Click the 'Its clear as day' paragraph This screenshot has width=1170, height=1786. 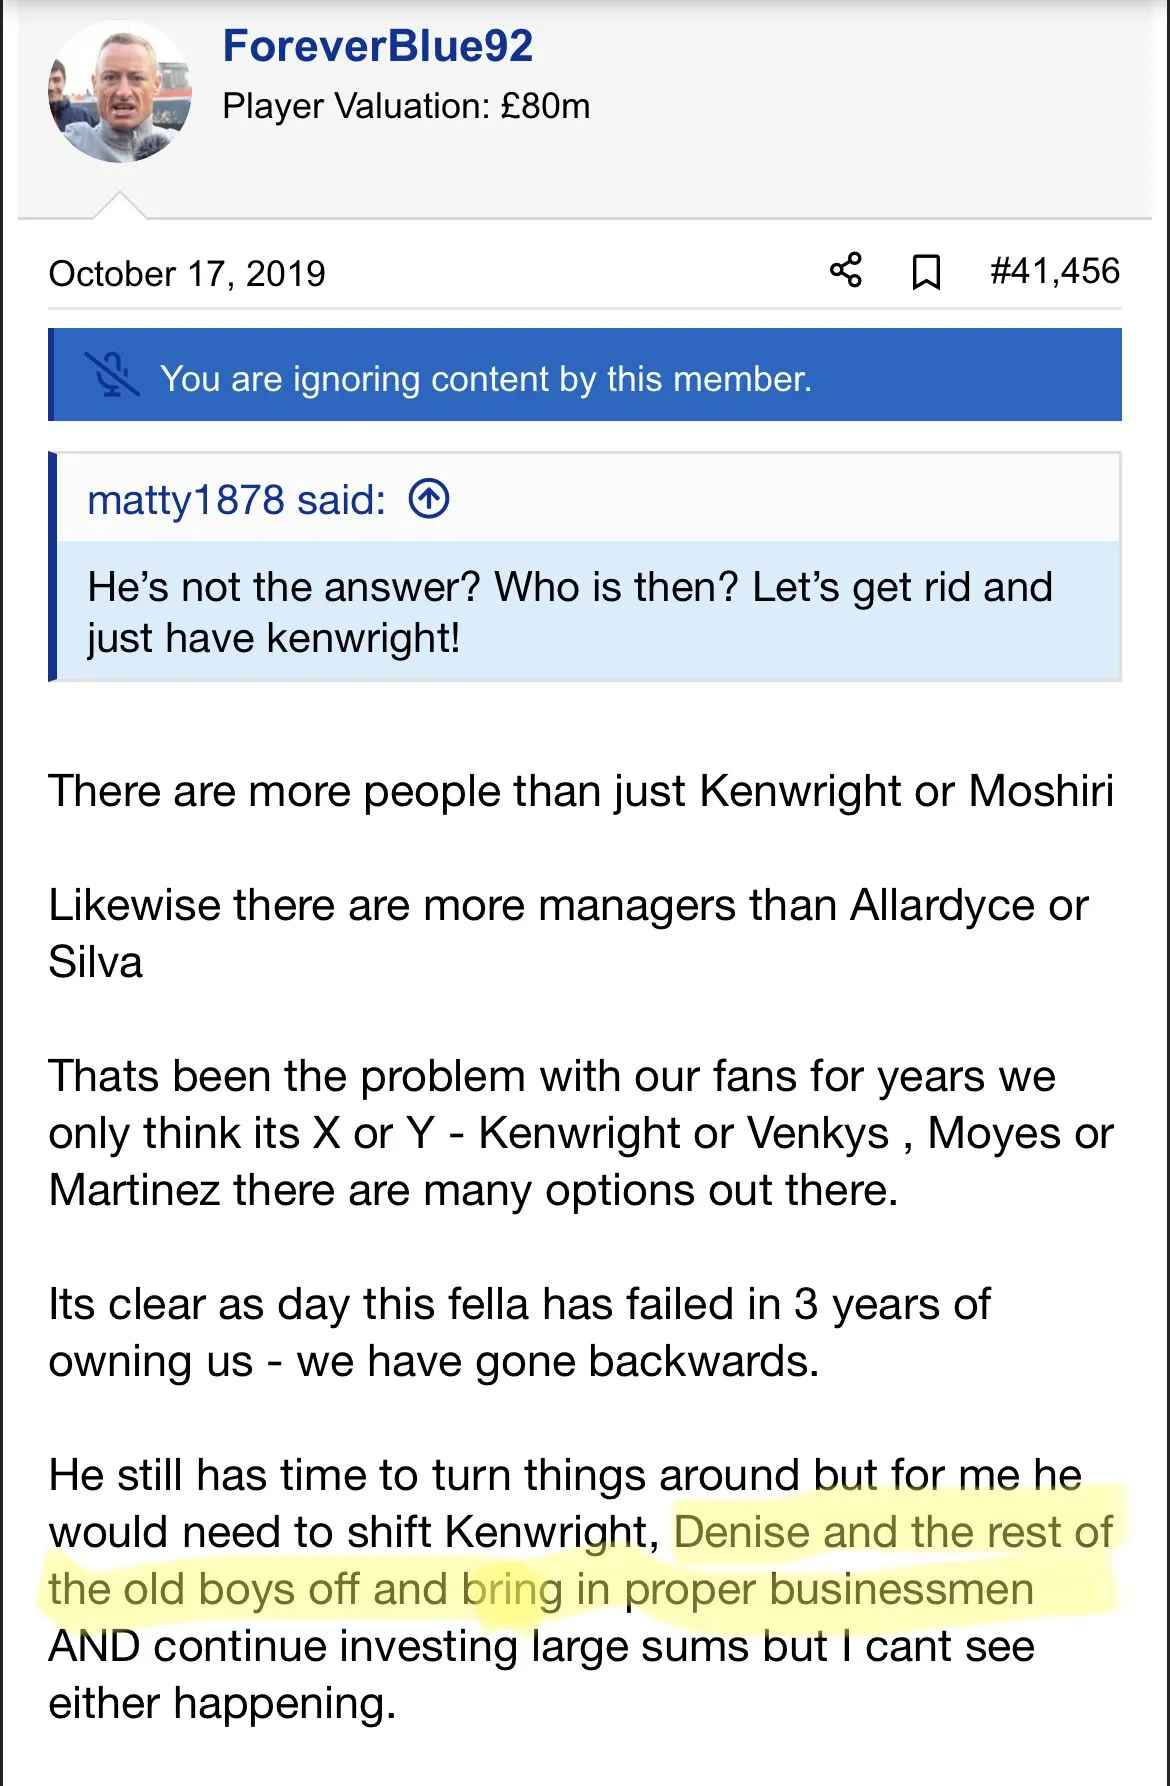519,1332
